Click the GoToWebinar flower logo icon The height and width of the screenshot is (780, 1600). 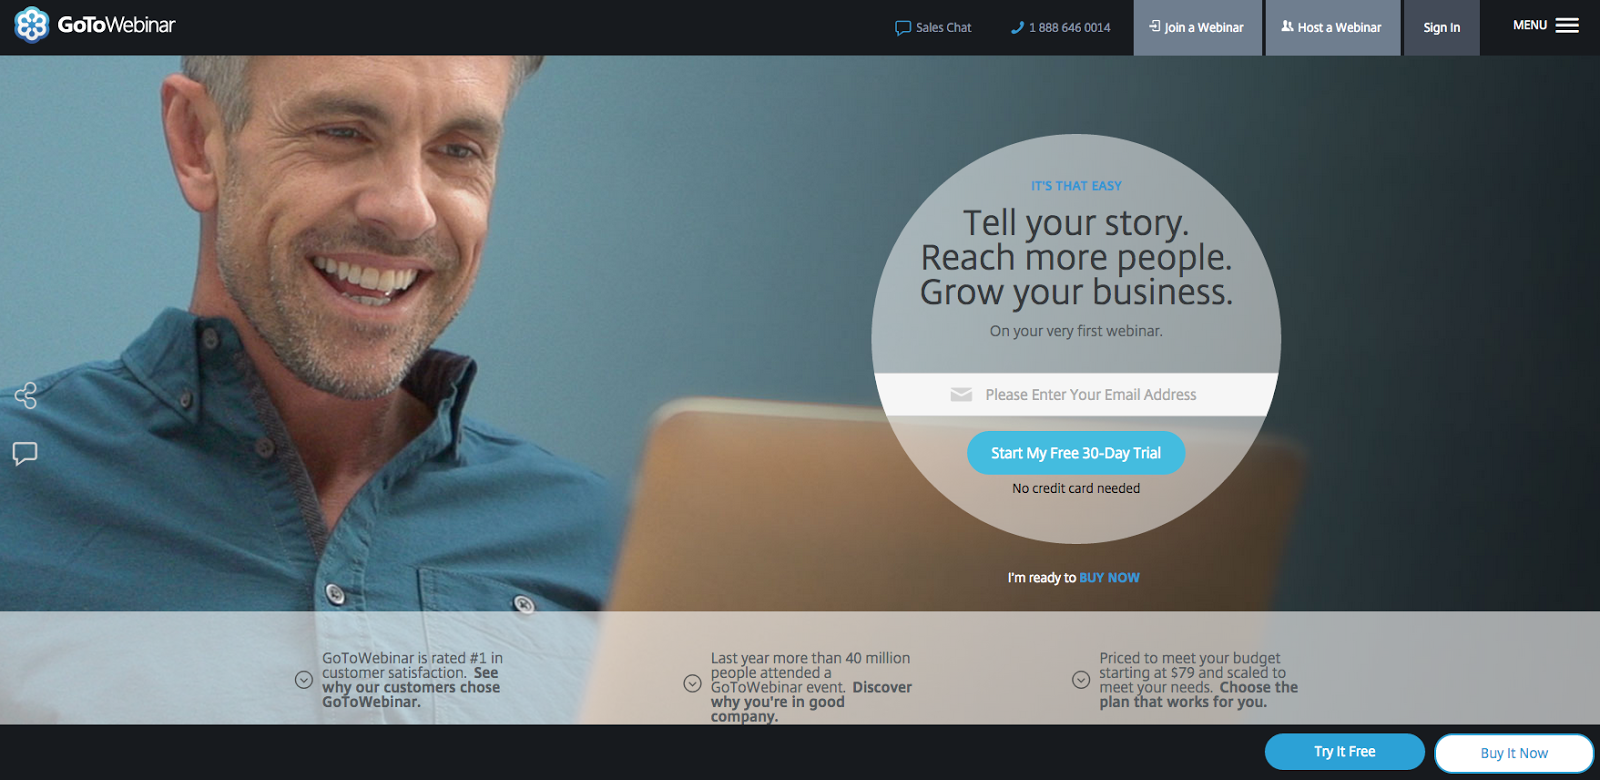point(31,25)
